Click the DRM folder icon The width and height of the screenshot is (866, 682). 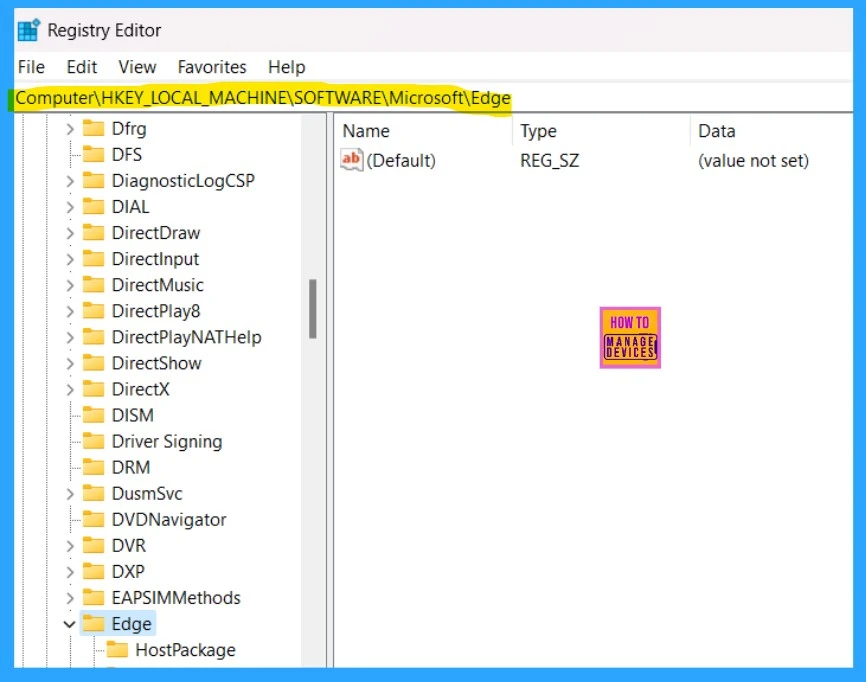pyautogui.click(x=93, y=467)
